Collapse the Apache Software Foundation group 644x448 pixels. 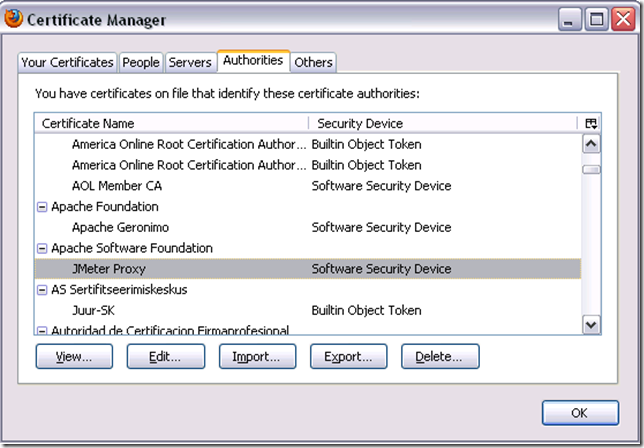[42, 248]
